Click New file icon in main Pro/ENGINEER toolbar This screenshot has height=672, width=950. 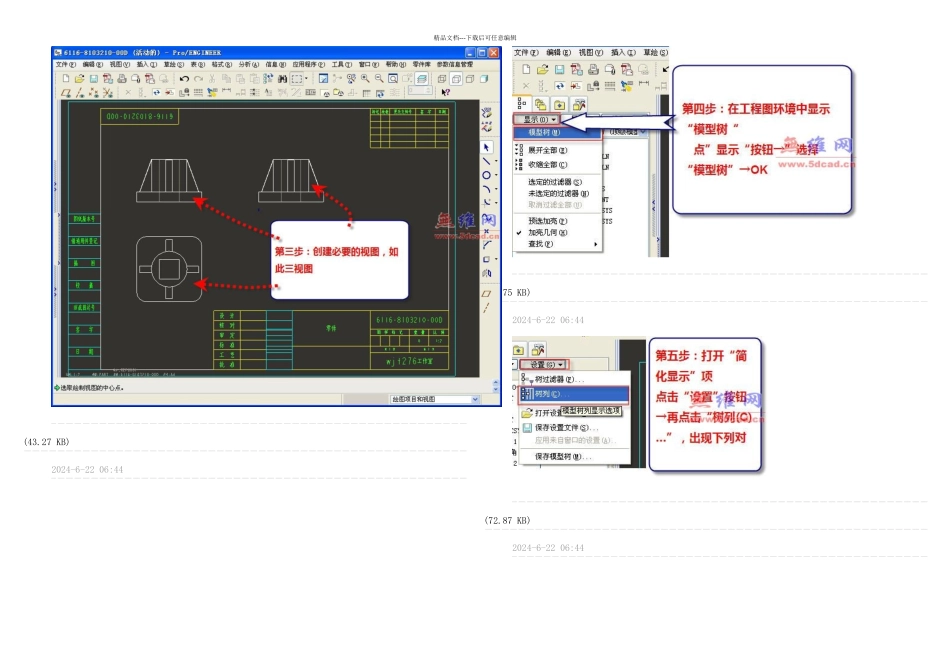tap(65, 79)
